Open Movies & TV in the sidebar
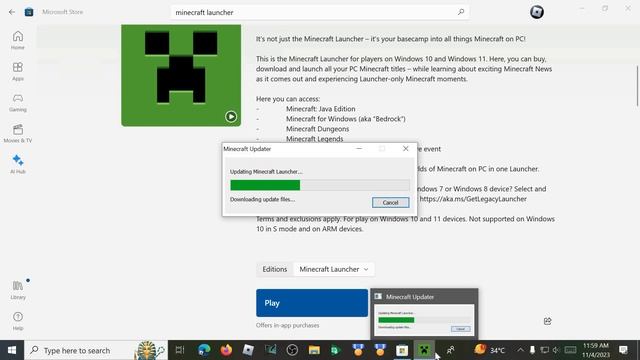640x360 pixels. 18,133
